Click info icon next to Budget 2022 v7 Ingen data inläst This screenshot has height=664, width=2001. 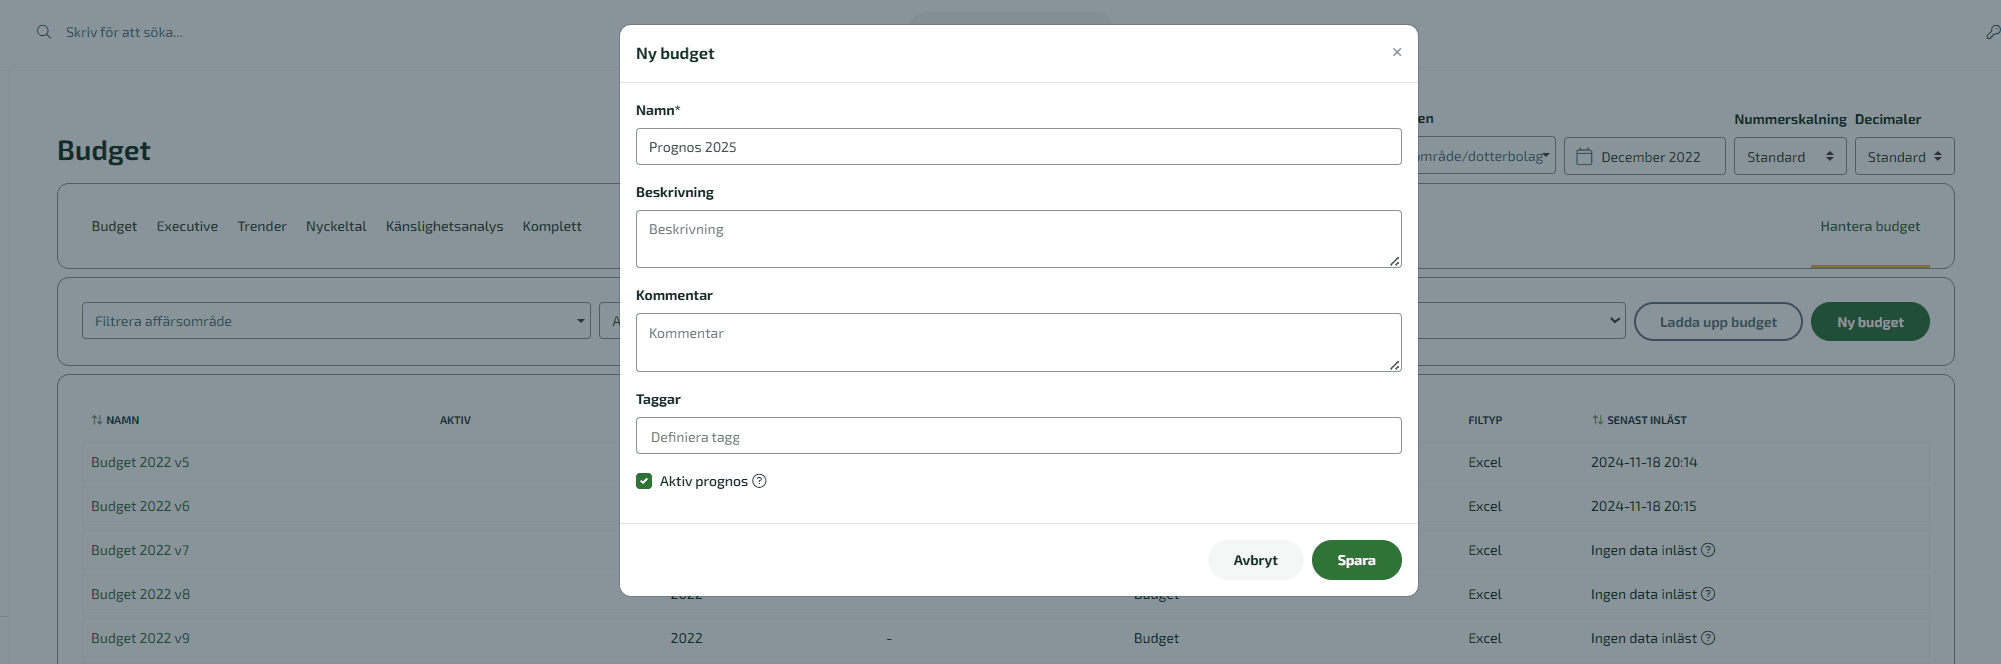pos(1708,550)
